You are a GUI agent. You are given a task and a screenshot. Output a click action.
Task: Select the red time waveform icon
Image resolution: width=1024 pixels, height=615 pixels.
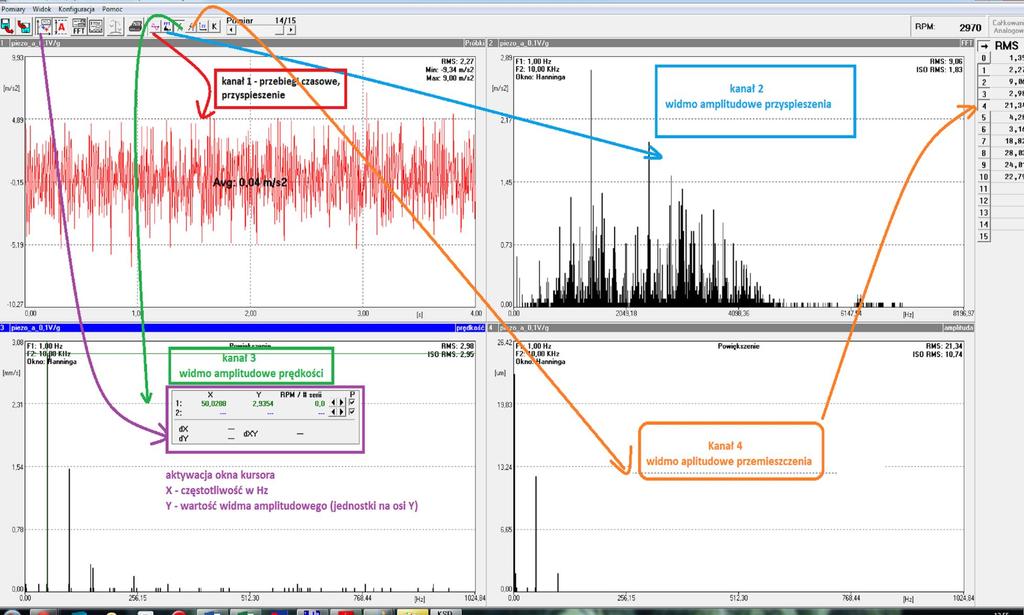(155, 26)
